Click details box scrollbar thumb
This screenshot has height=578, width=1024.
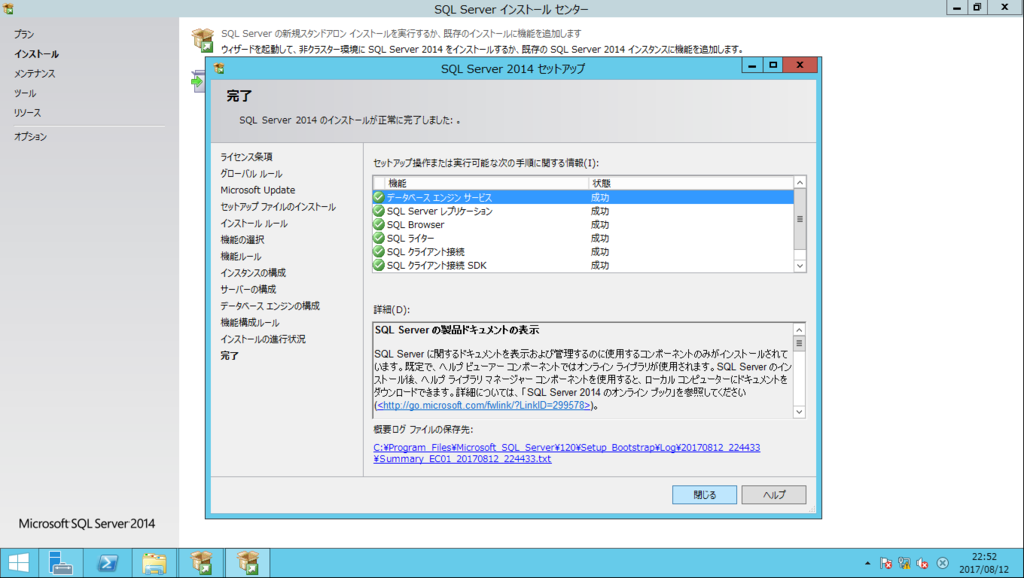[799, 343]
